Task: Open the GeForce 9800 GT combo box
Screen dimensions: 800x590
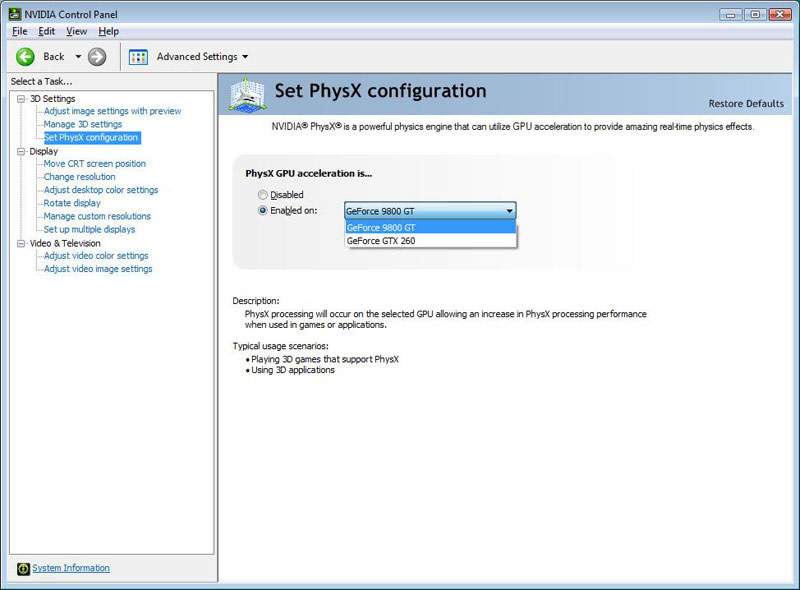Action: (430, 211)
